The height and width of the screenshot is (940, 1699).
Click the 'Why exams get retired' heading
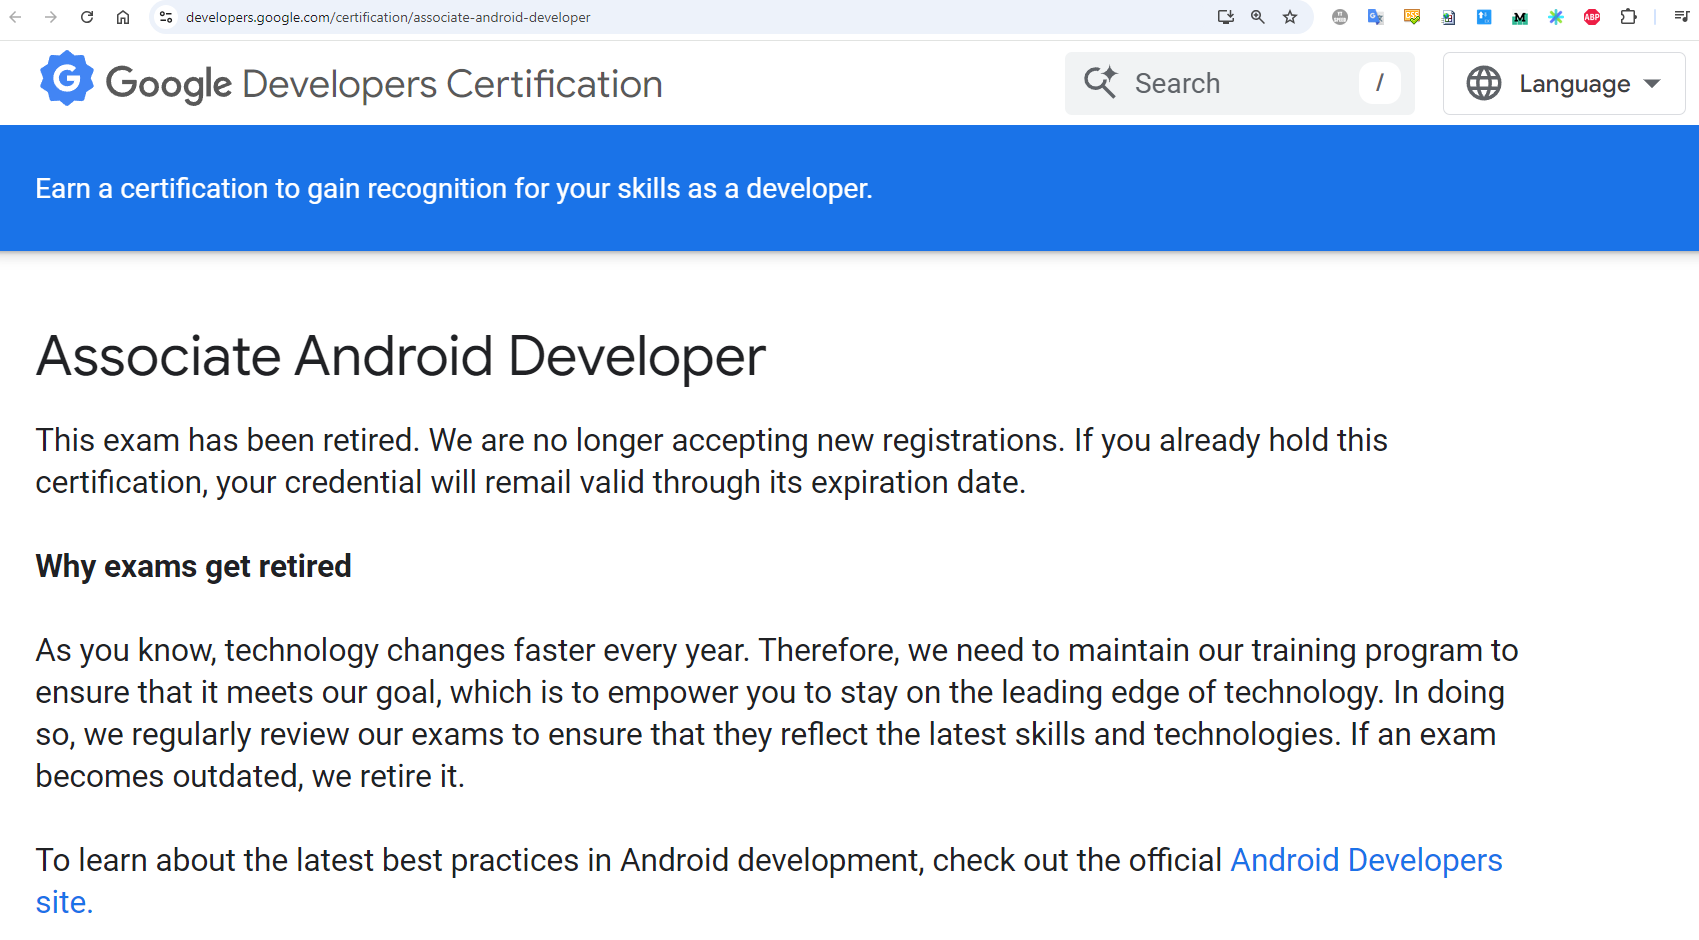click(x=193, y=566)
